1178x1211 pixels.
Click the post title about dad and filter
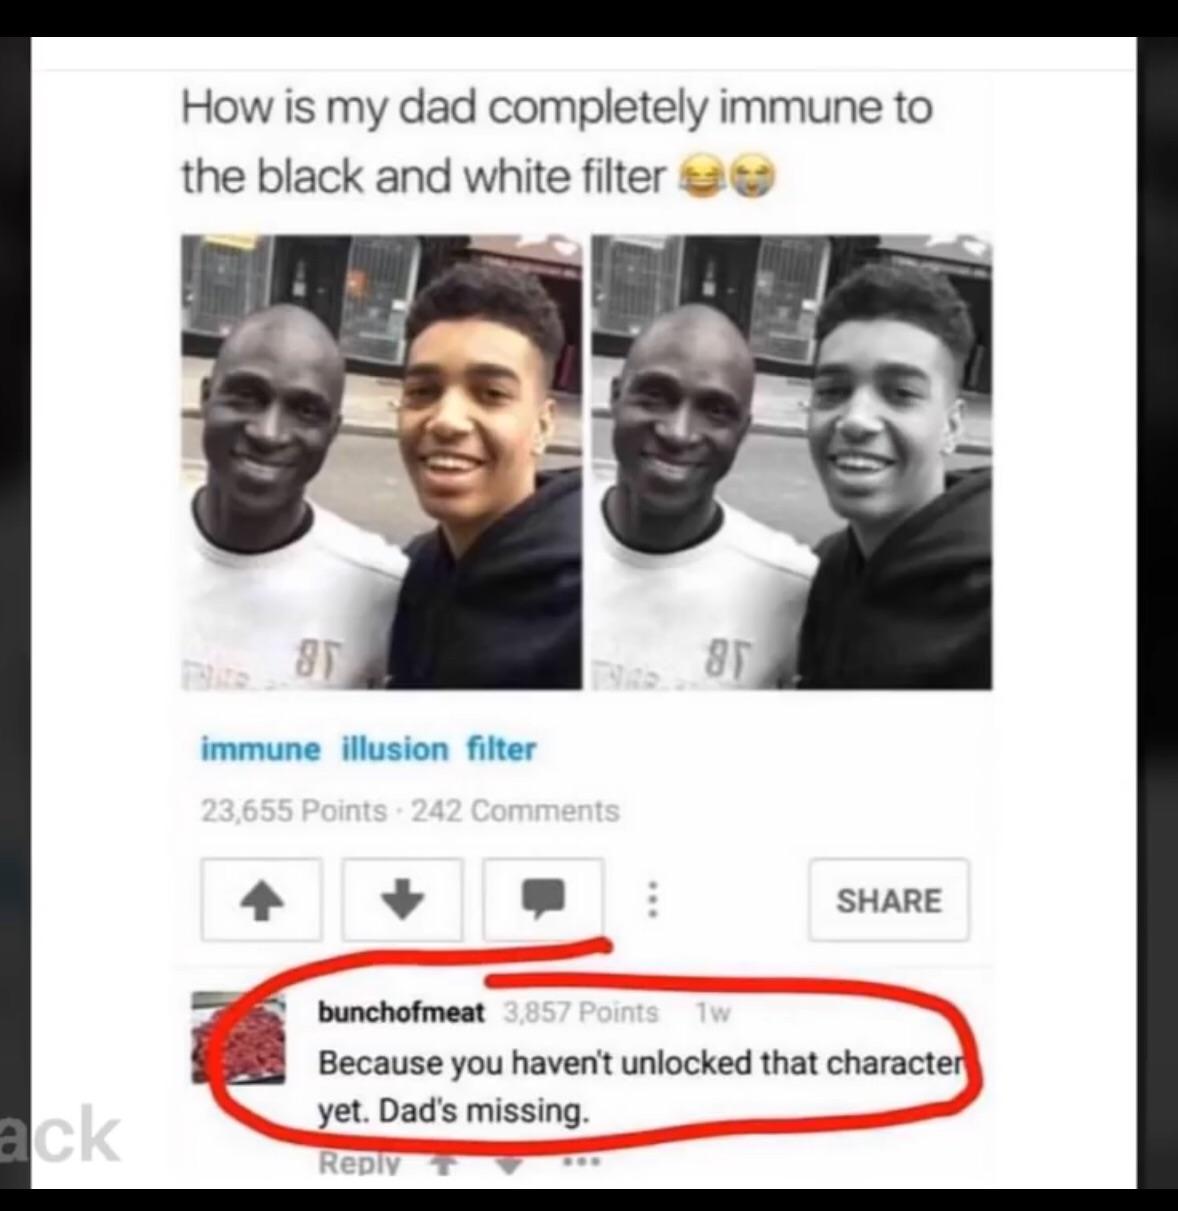coord(557,142)
